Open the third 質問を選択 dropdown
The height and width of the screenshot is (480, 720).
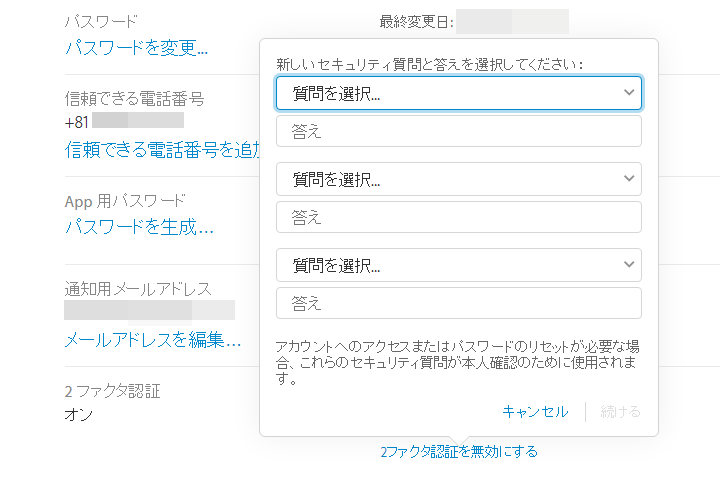click(x=458, y=265)
